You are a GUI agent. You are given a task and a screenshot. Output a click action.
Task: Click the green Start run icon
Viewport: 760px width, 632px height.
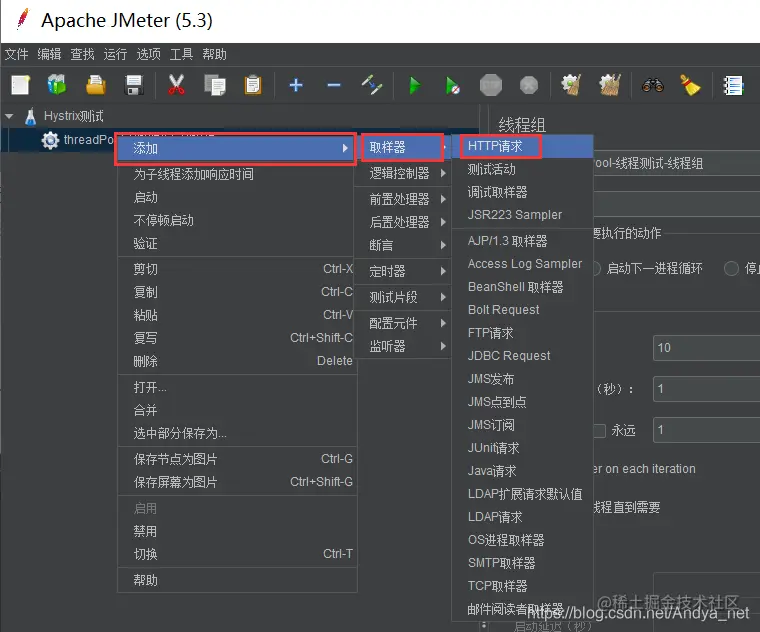pos(414,86)
